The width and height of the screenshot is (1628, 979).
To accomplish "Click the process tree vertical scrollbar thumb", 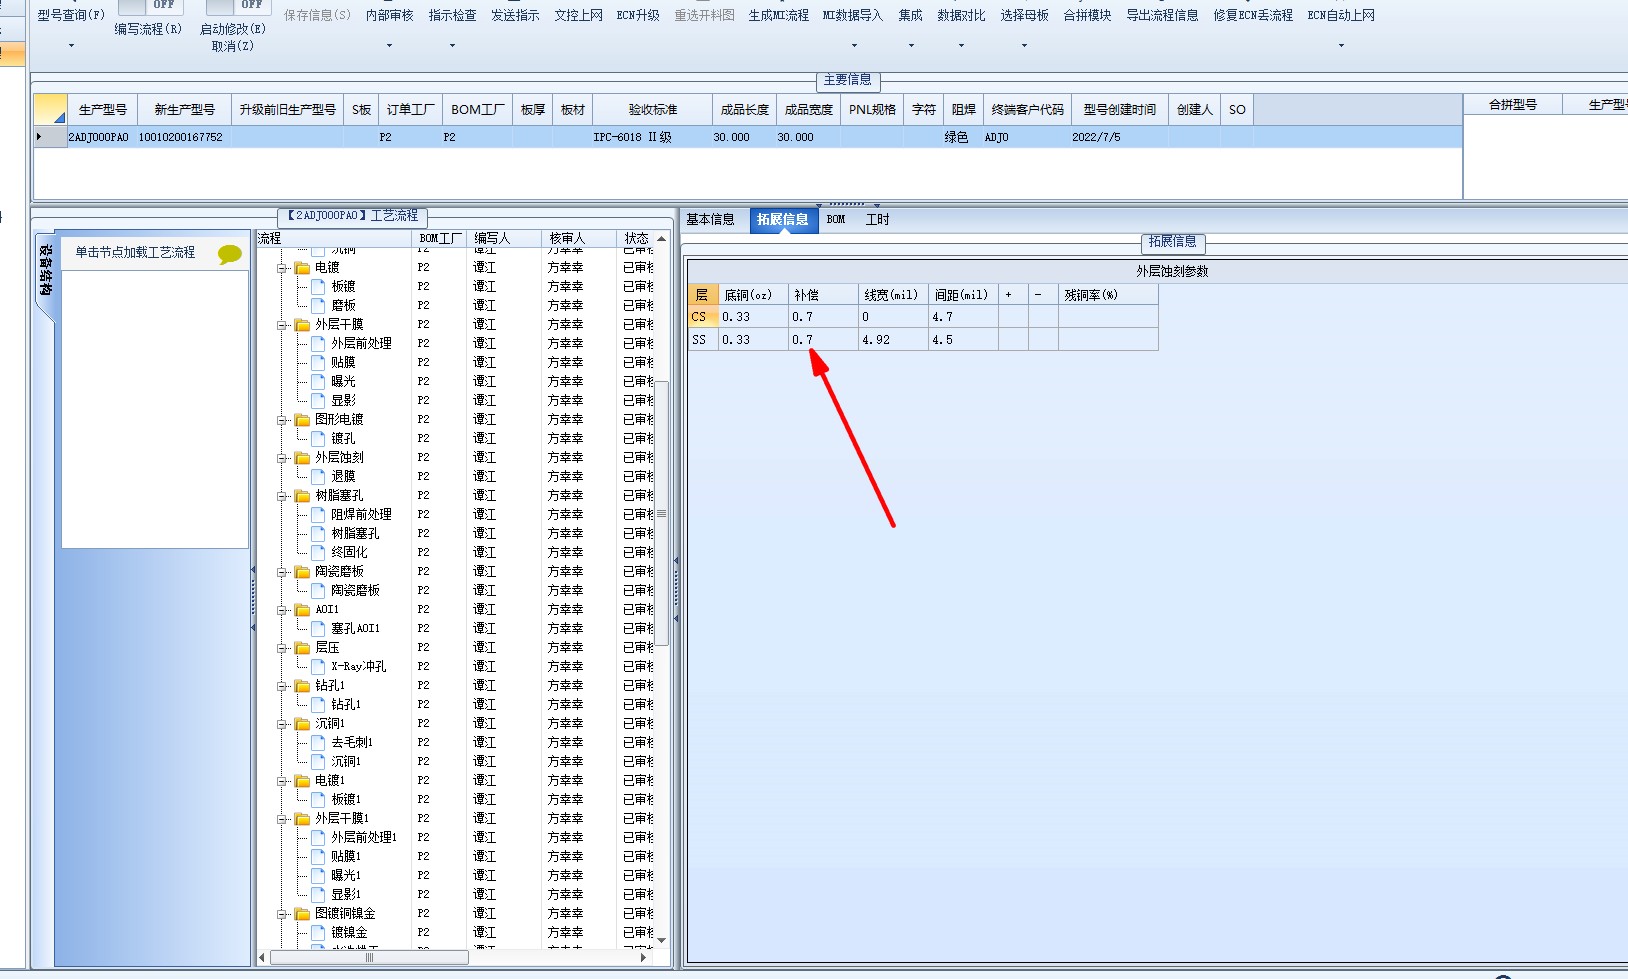I will point(661,513).
